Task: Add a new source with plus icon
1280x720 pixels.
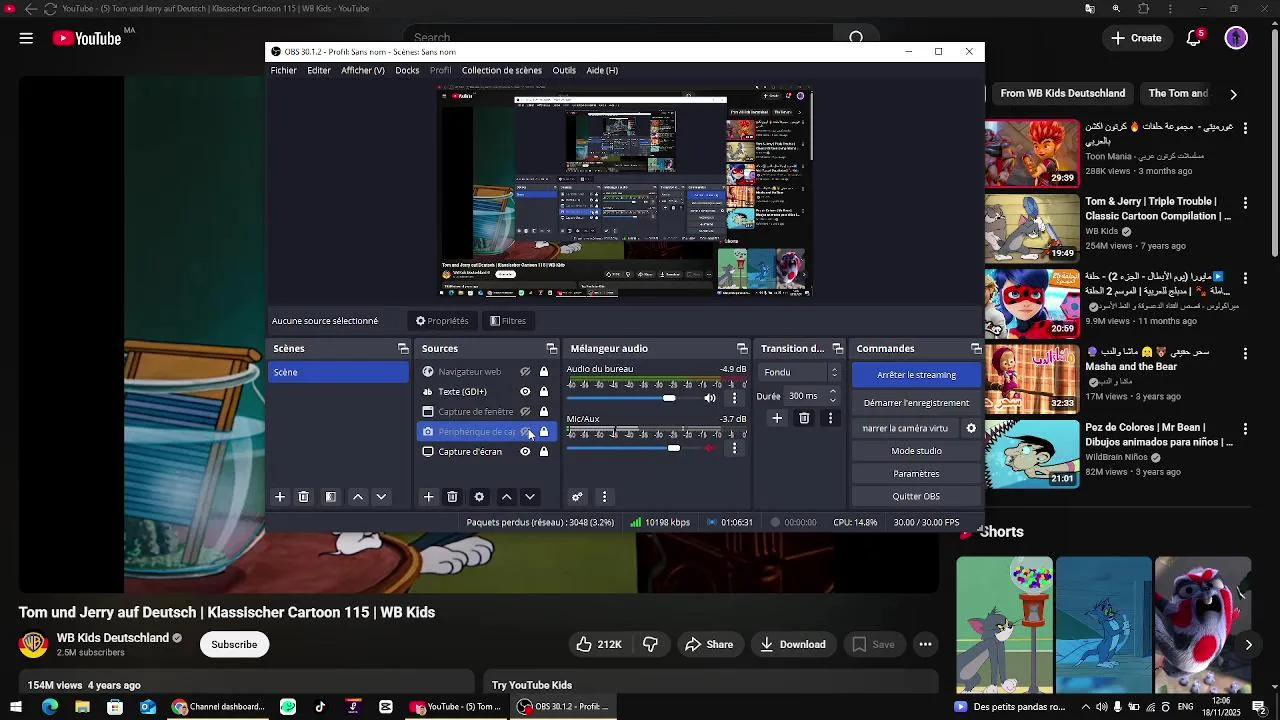Action: pyautogui.click(x=428, y=497)
